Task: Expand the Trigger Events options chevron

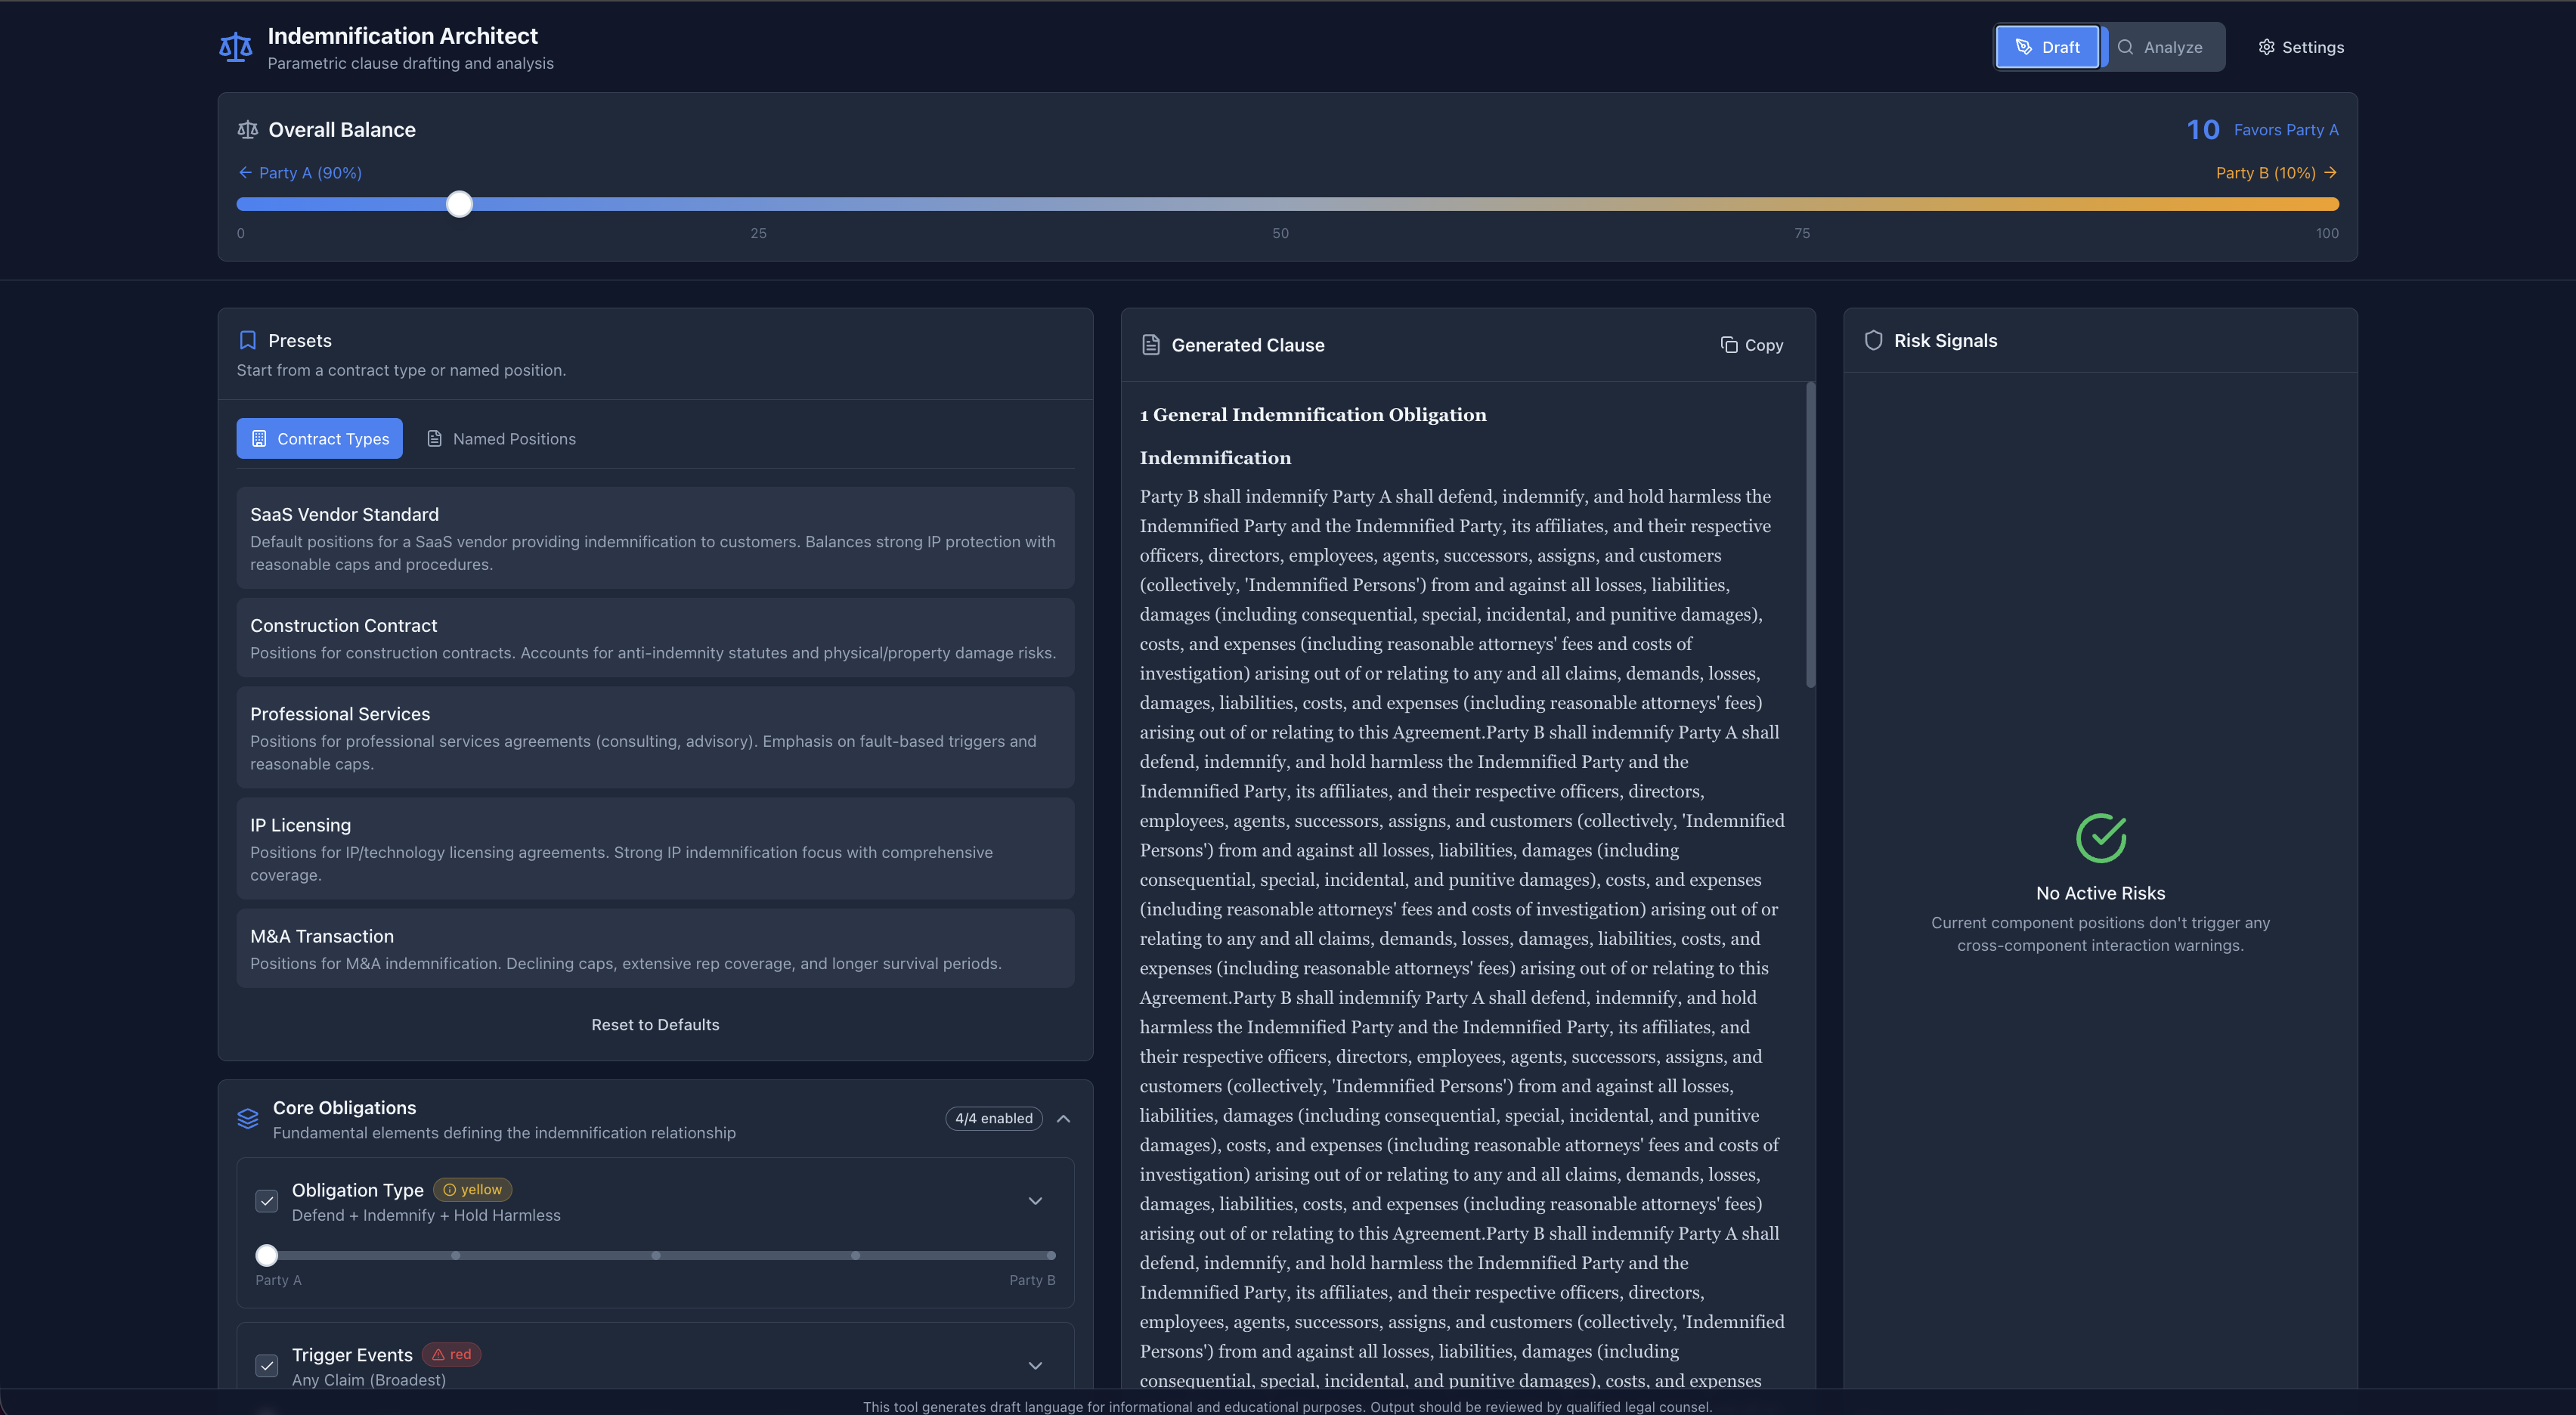Action: click(1036, 1365)
